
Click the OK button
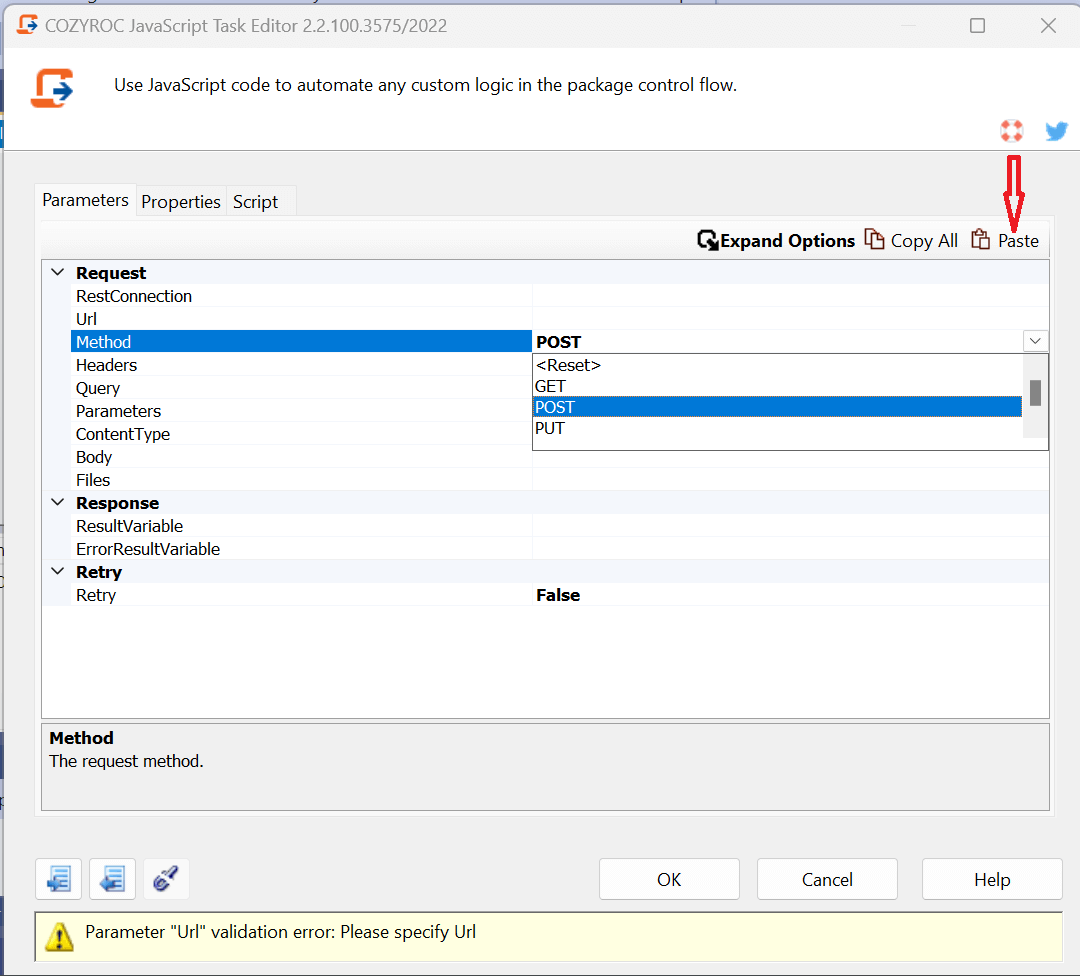[x=669, y=879]
